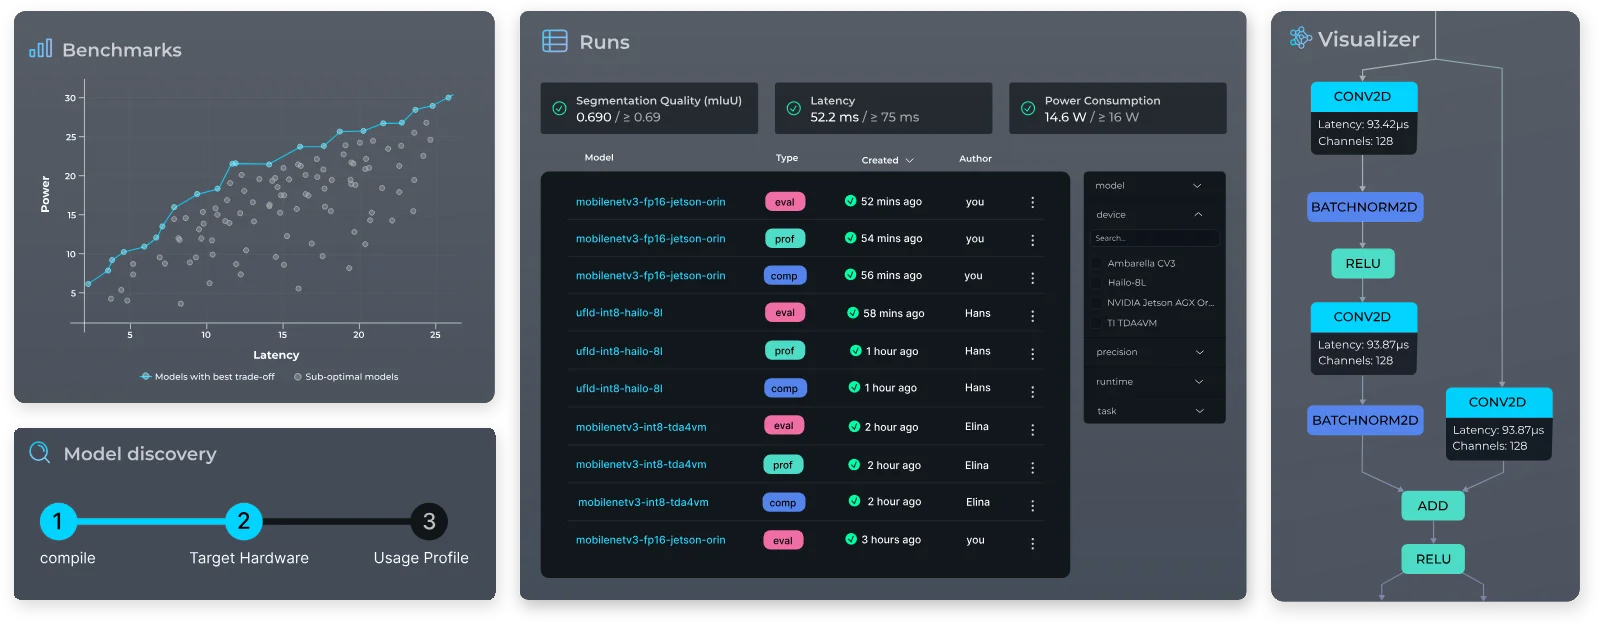This screenshot has width=1600, height=626.
Task: Click the prof tag on mobilenetv3-int8-tda4vm row
Action: 783,465
